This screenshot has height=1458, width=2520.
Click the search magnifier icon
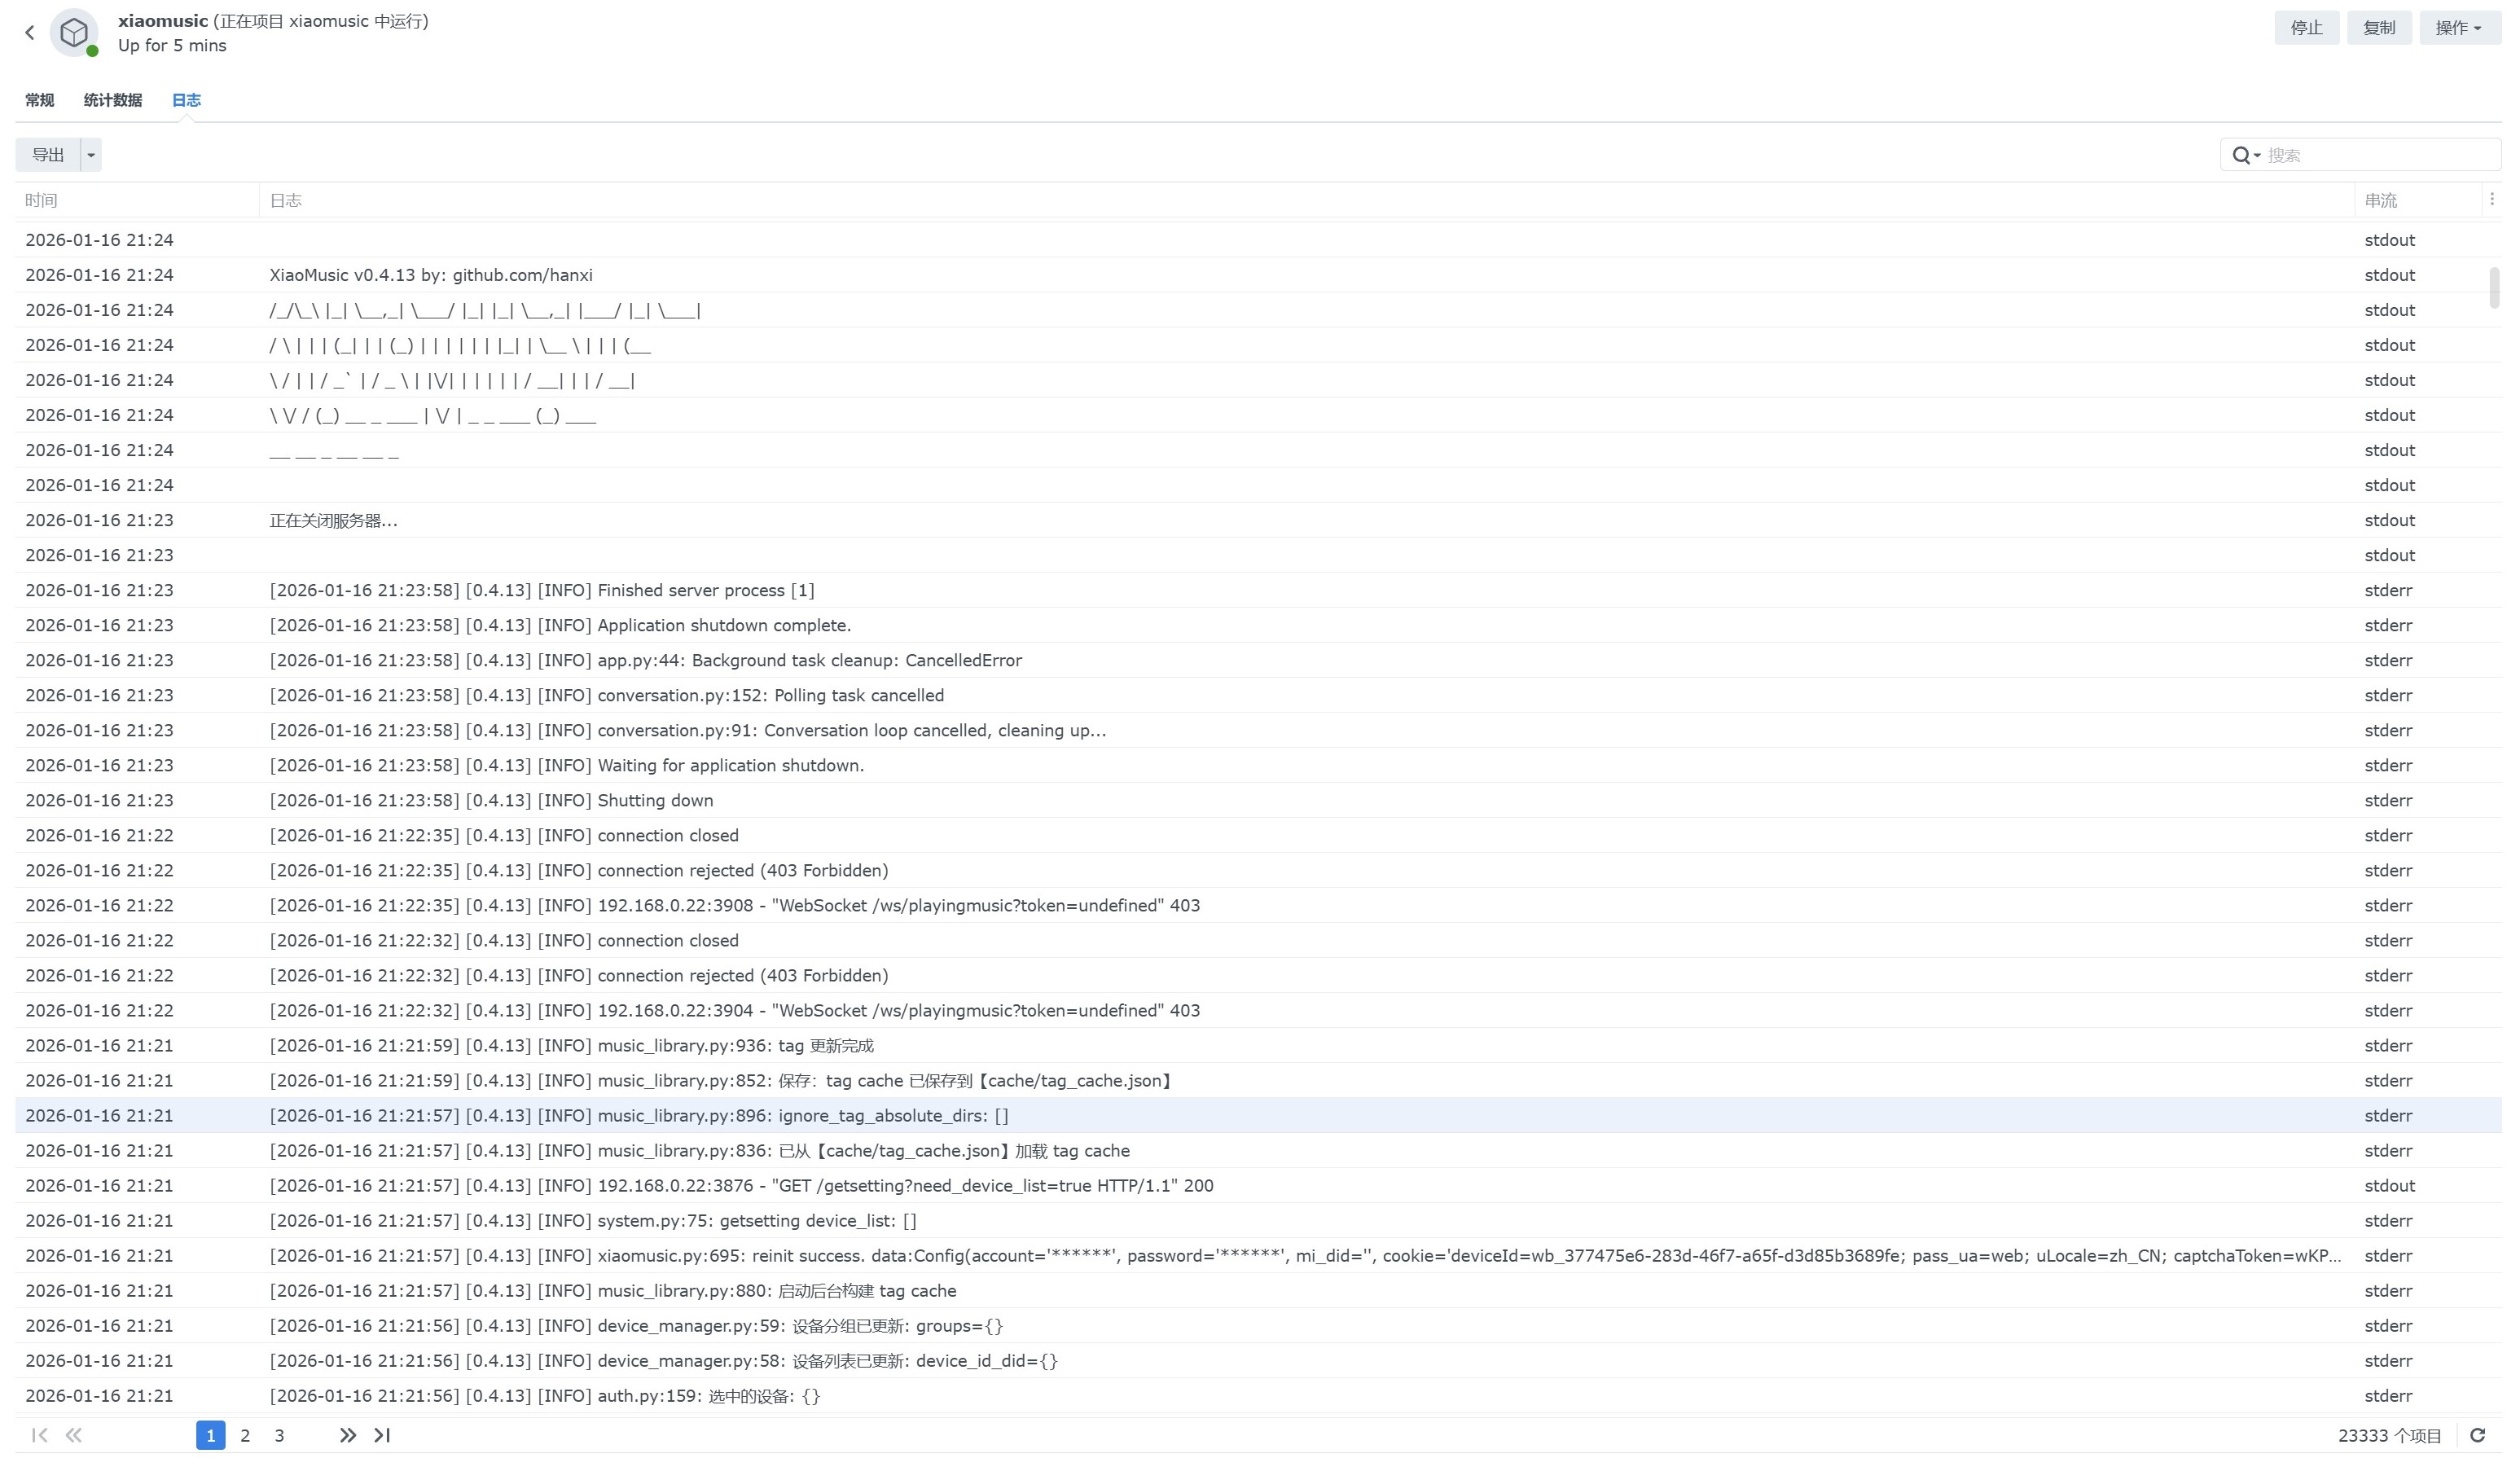2242,155
